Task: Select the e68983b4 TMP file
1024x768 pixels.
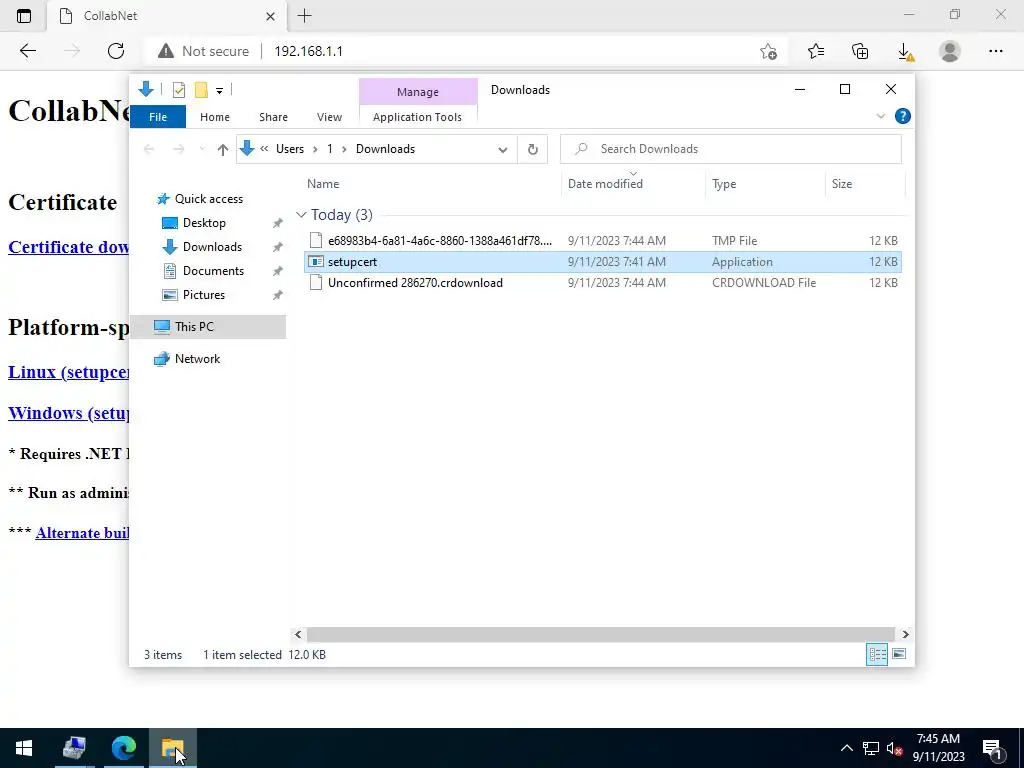Action: [602, 241]
